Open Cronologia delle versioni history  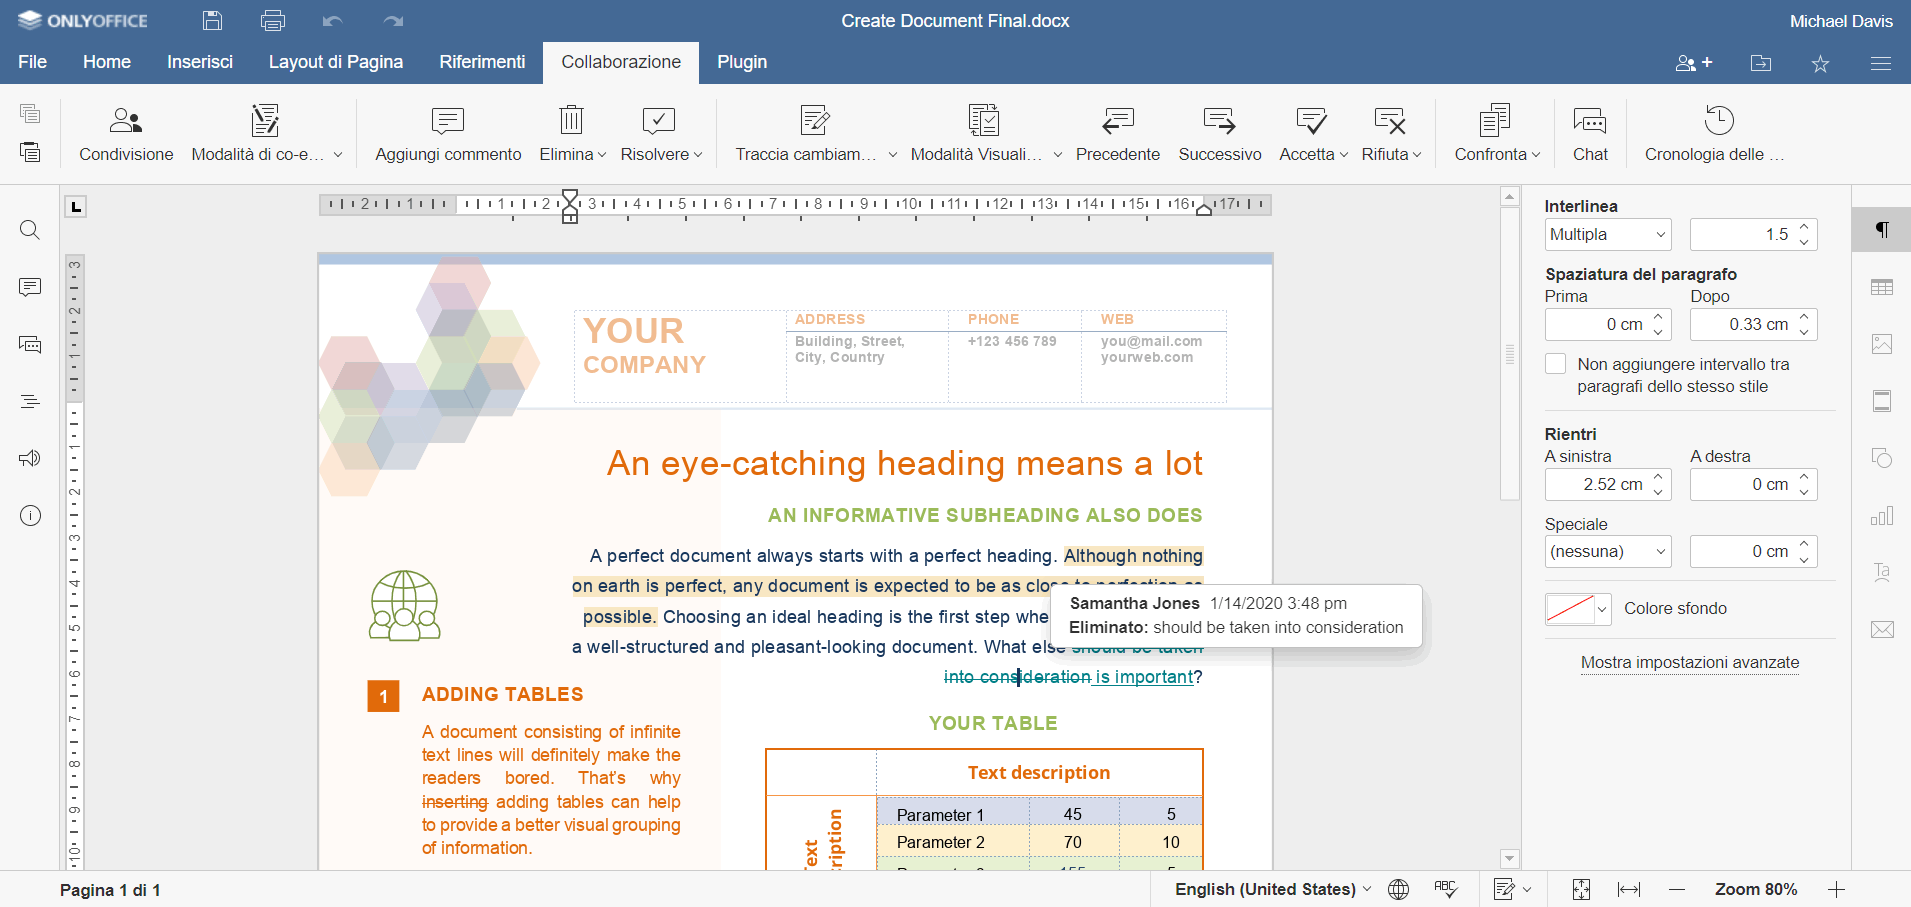(1714, 134)
